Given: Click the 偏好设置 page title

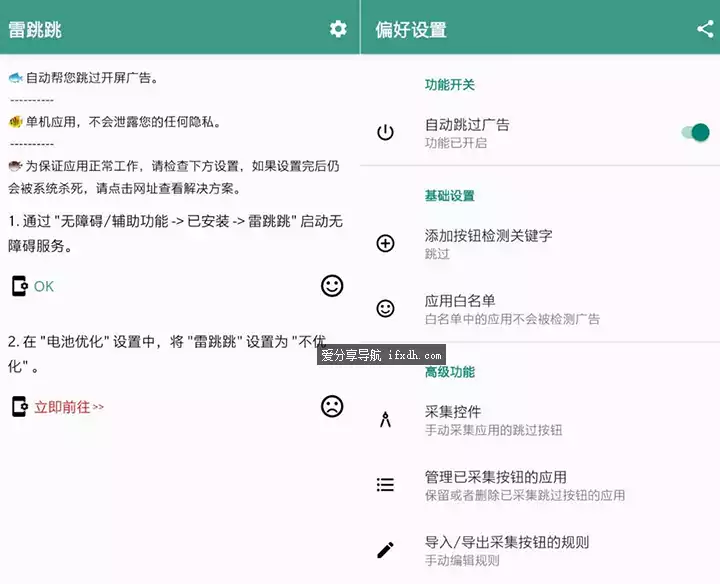Looking at the screenshot, I should (x=411, y=30).
